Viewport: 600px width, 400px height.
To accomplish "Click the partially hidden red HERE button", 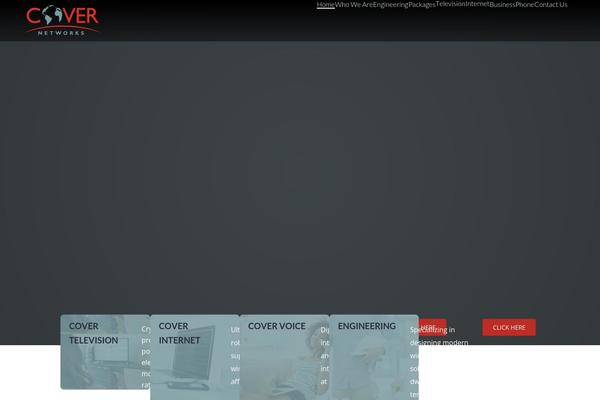I will [432, 328].
